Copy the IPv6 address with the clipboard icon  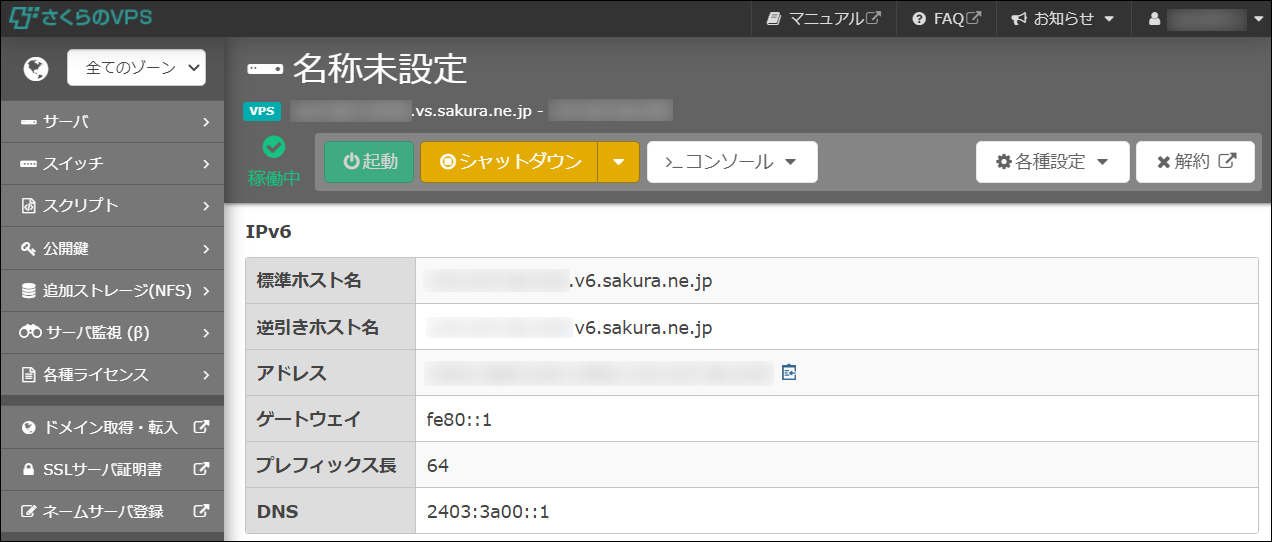pyautogui.click(x=789, y=372)
